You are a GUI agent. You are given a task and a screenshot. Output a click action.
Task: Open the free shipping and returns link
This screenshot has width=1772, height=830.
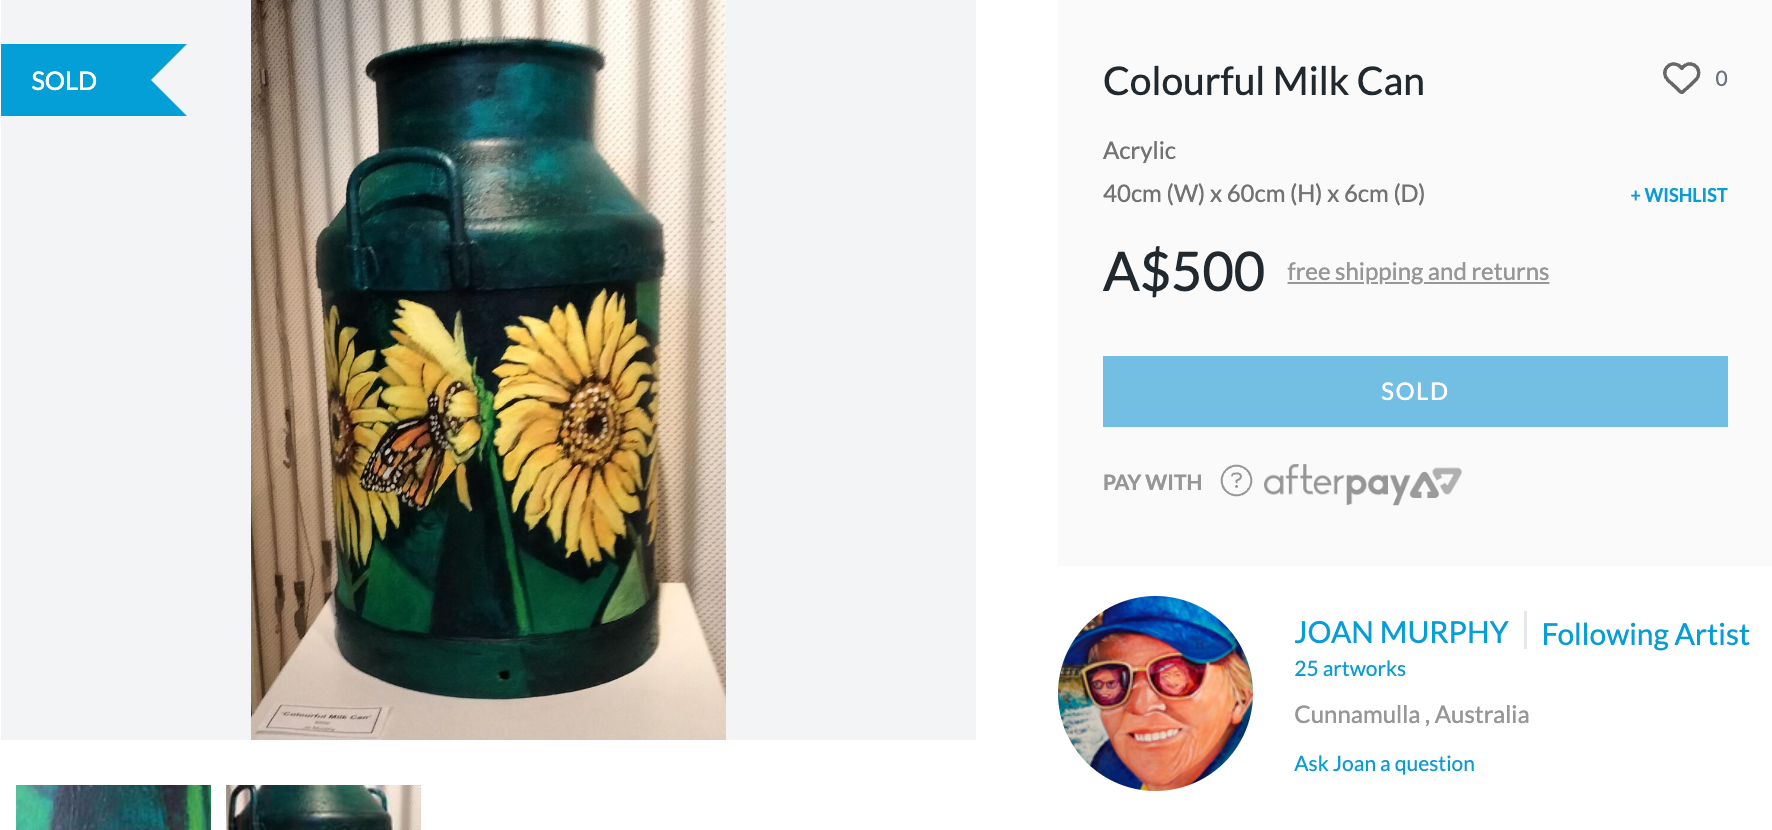tap(1417, 272)
